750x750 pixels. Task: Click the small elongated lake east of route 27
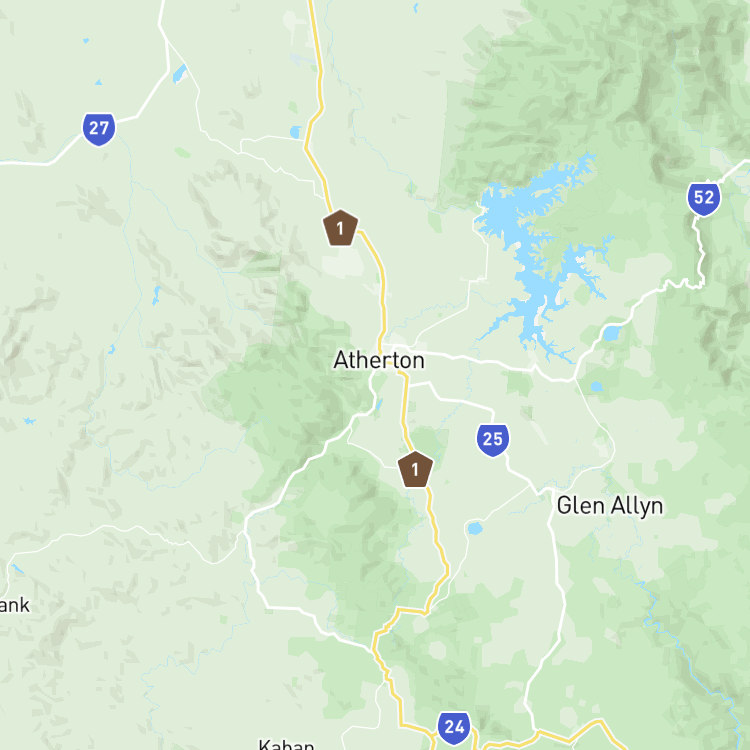(180, 74)
